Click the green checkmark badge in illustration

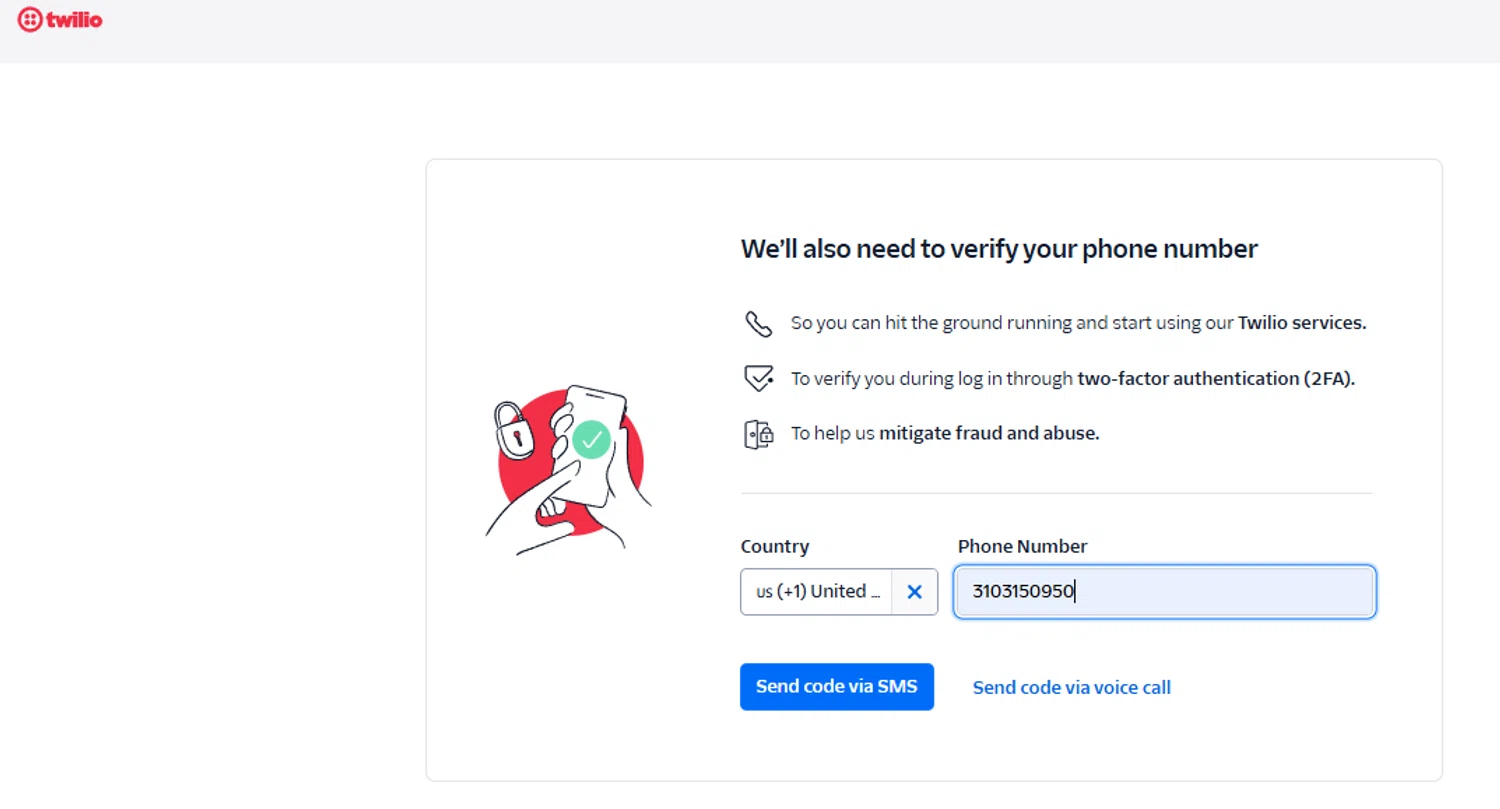click(592, 439)
